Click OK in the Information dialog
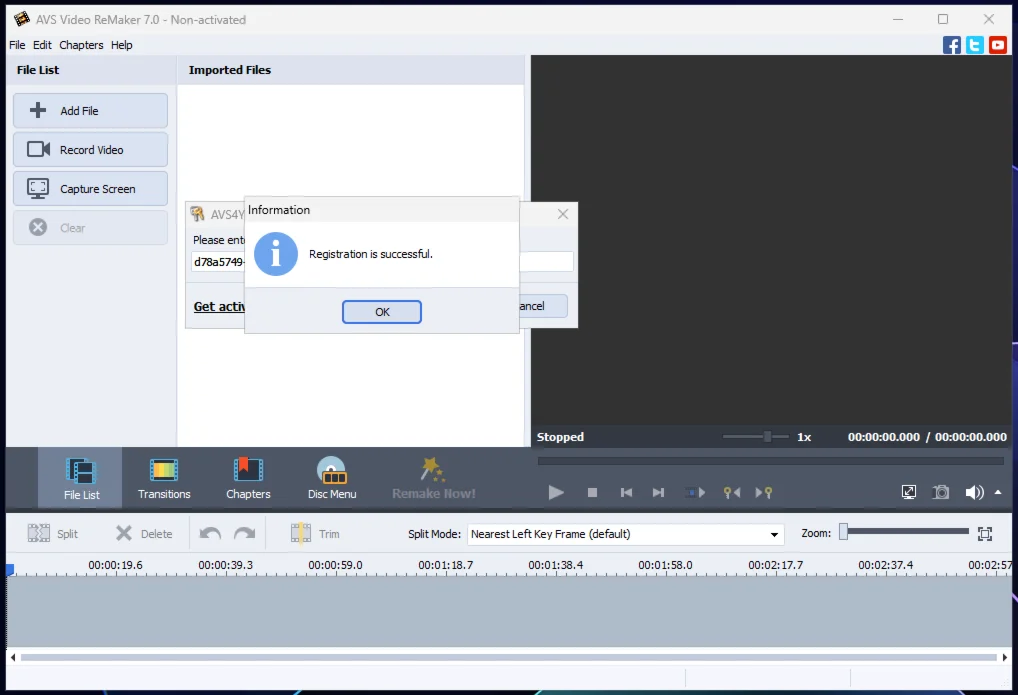Viewport: 1018px width, 695px height. pyautogui.click(x=382, y=312)
